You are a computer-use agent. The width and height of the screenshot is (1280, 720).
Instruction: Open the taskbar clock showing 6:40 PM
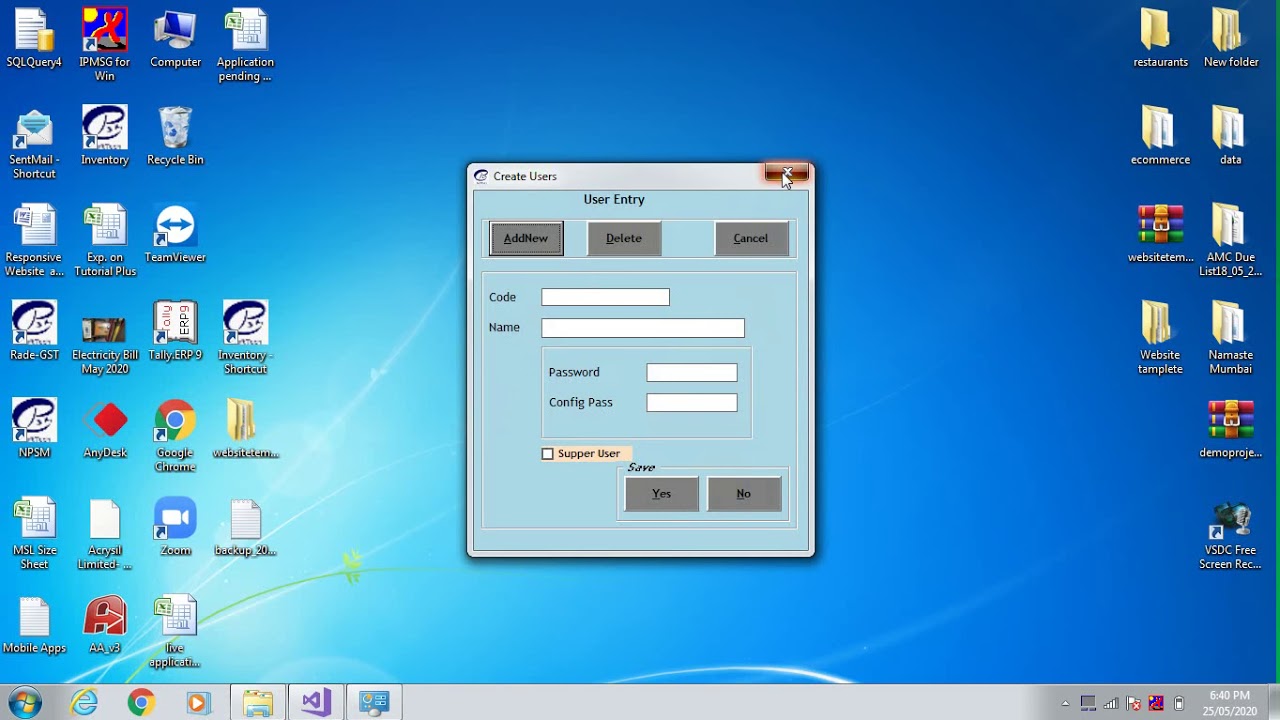pos(1230,703)
